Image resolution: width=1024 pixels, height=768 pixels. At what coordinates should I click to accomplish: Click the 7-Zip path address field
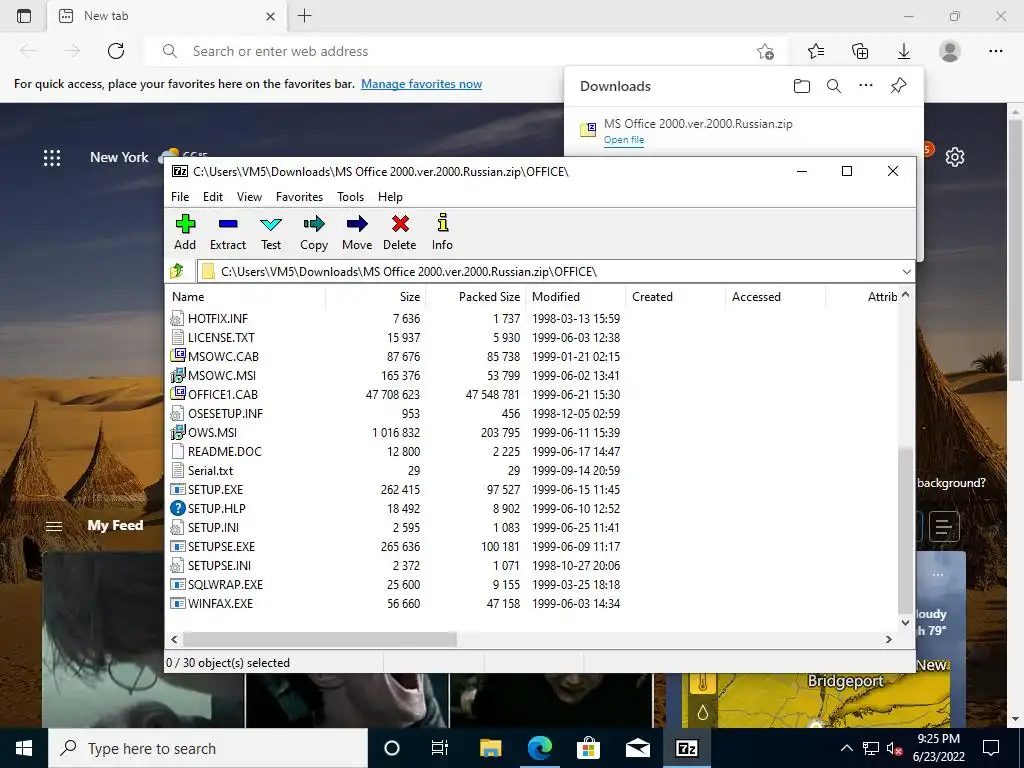pyautogui.click(x=549, y=272)
